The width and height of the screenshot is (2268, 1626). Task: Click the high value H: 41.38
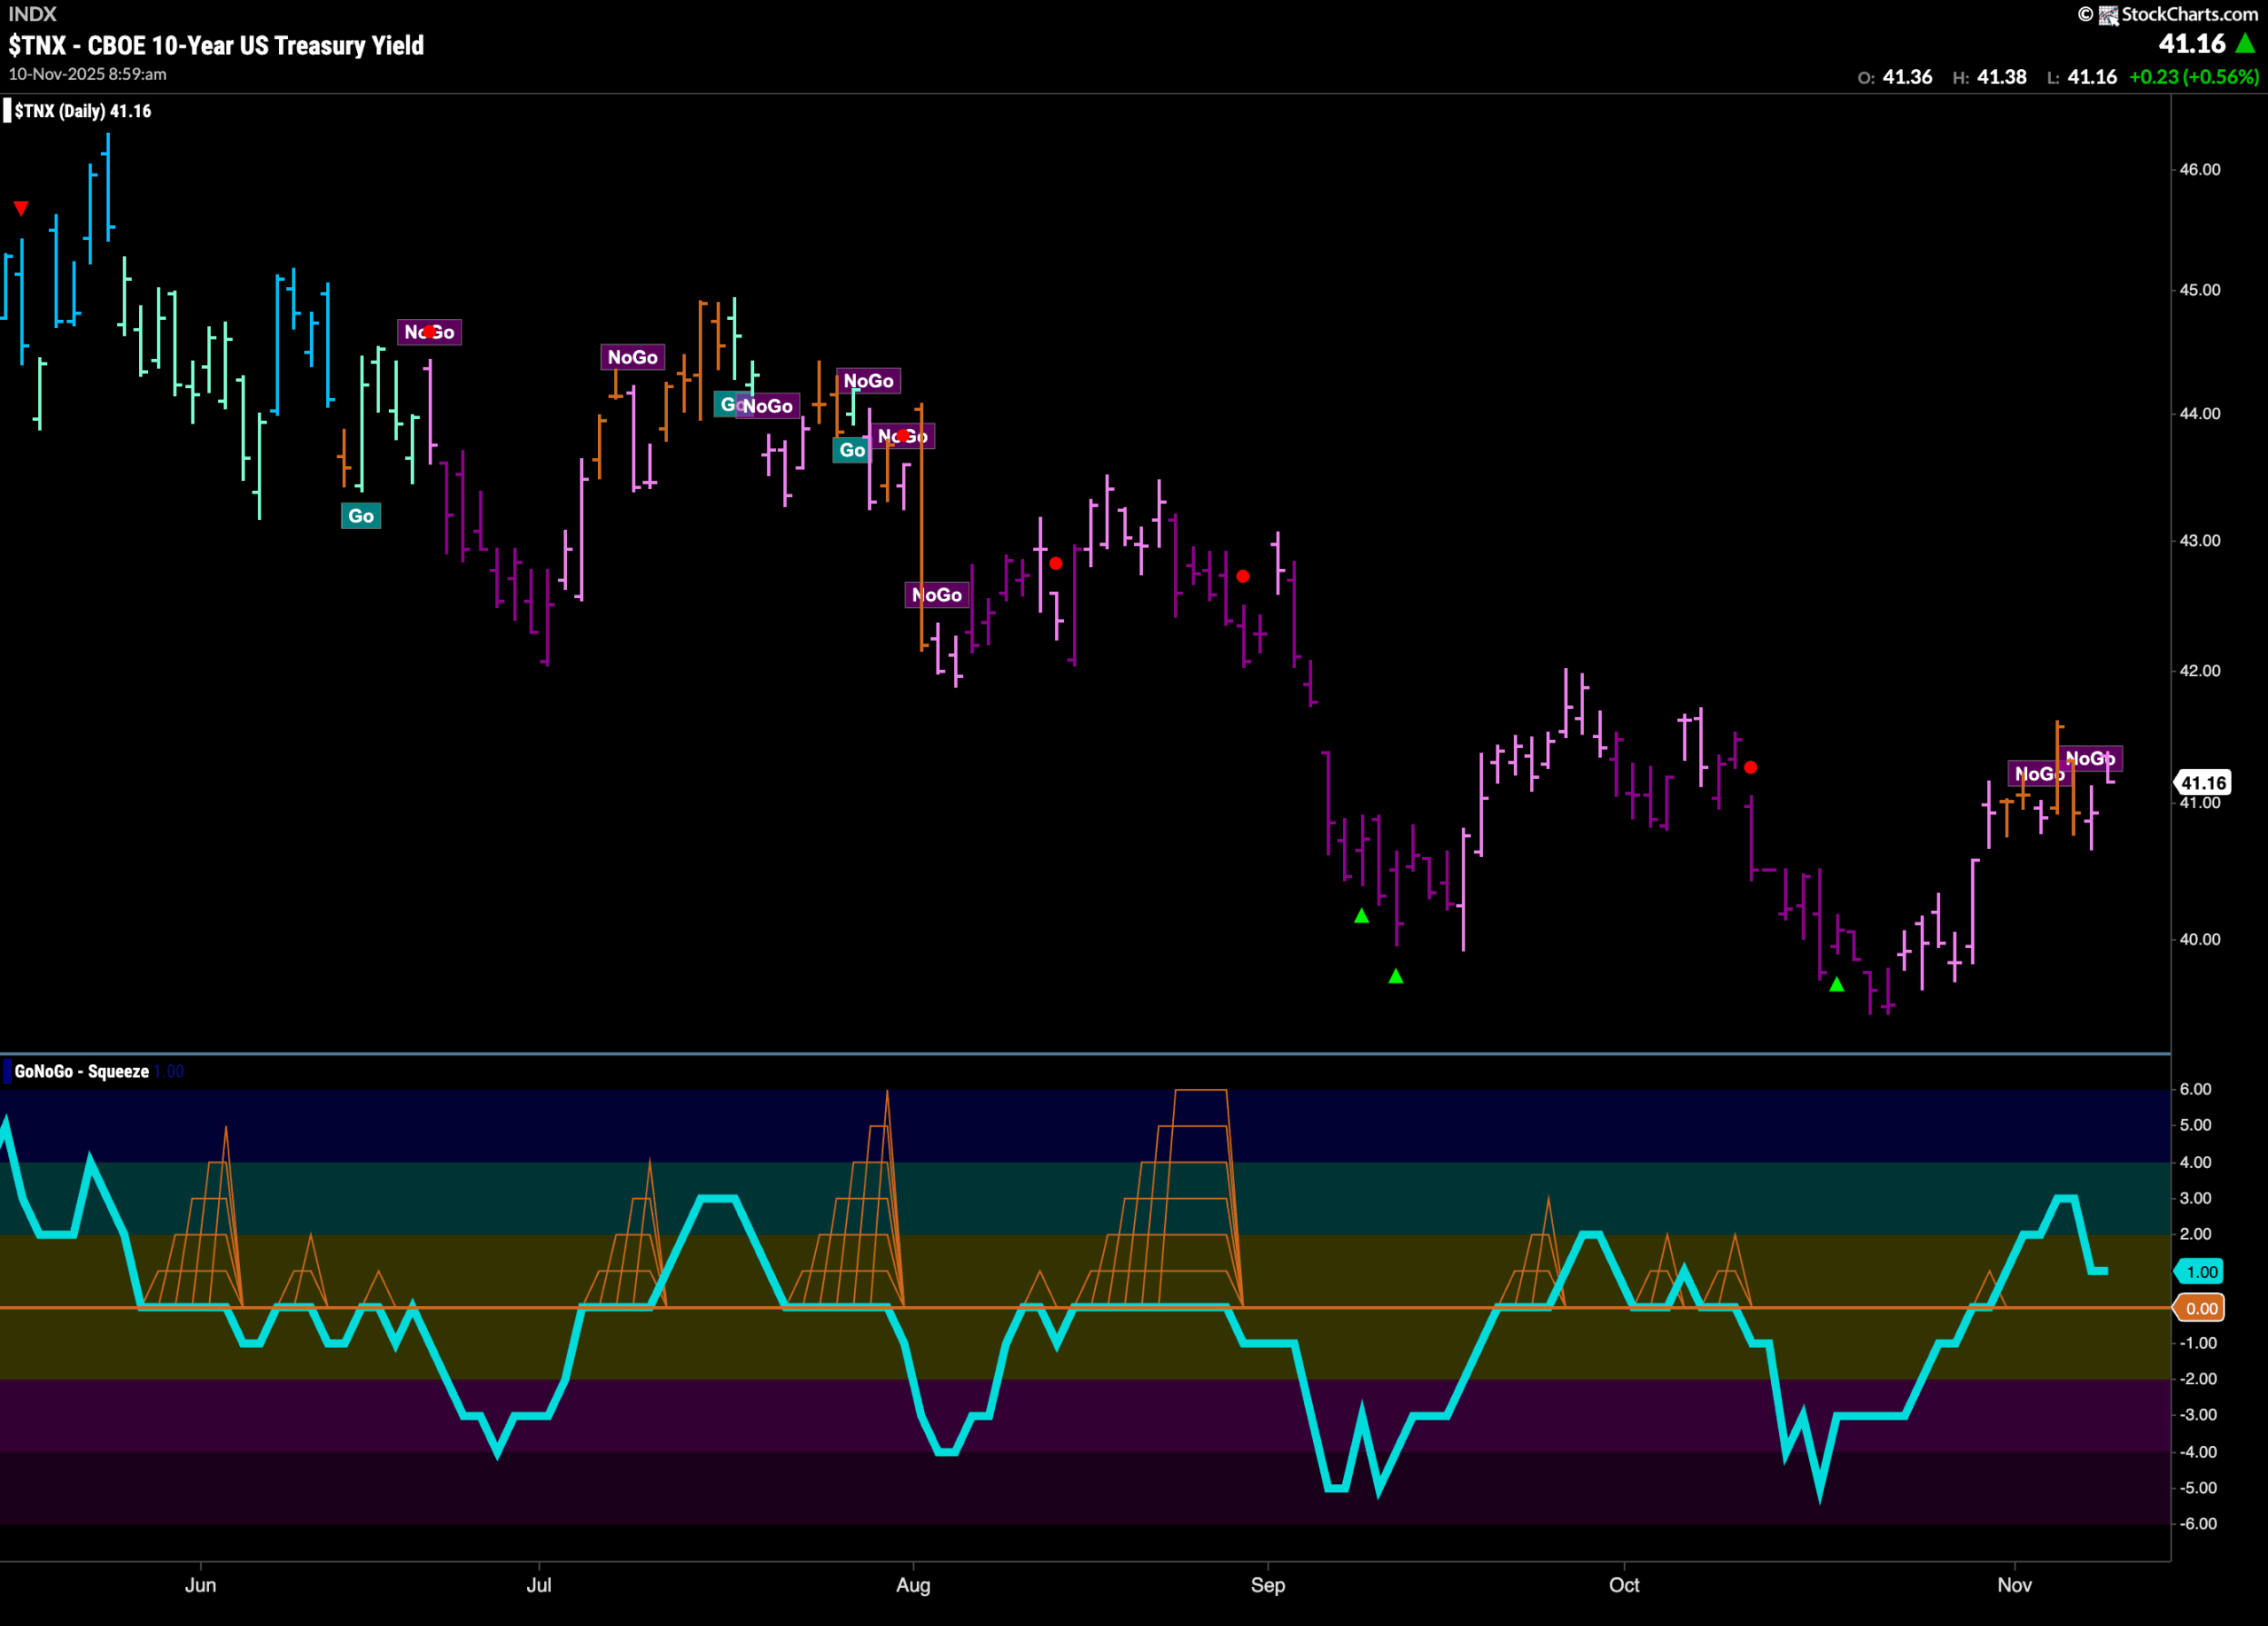(1989, 77)
